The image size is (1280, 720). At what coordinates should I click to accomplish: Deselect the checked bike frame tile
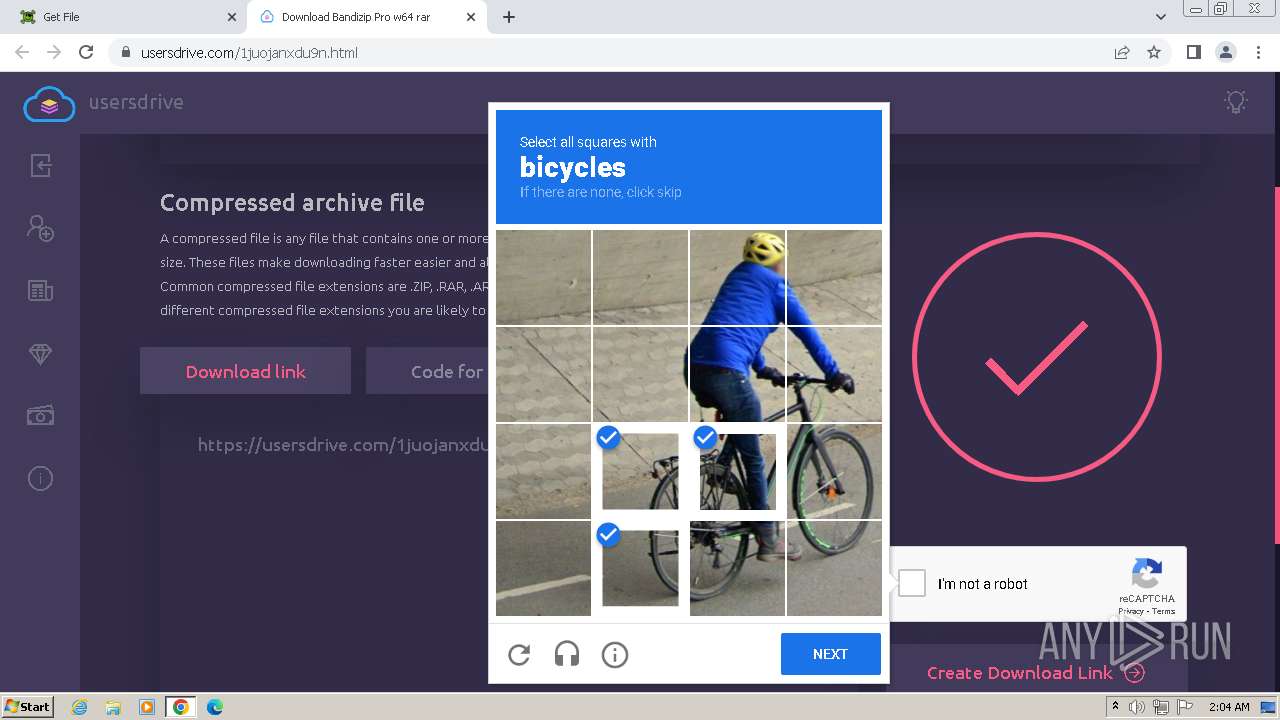pyautogui.click(x=737, y=471)
